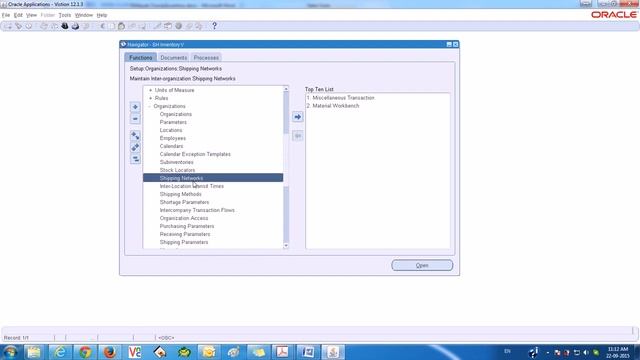Switch to the Processes tab
Image resolution: width=640 pixels, height=360 pixels.
point(206,58)
